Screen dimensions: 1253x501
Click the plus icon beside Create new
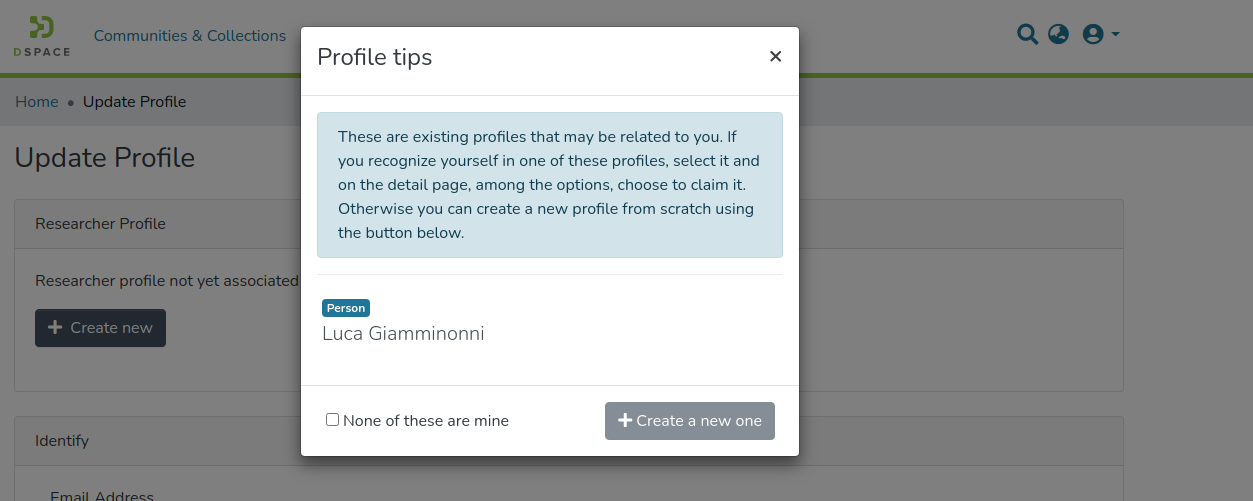[x=55, y=328]
